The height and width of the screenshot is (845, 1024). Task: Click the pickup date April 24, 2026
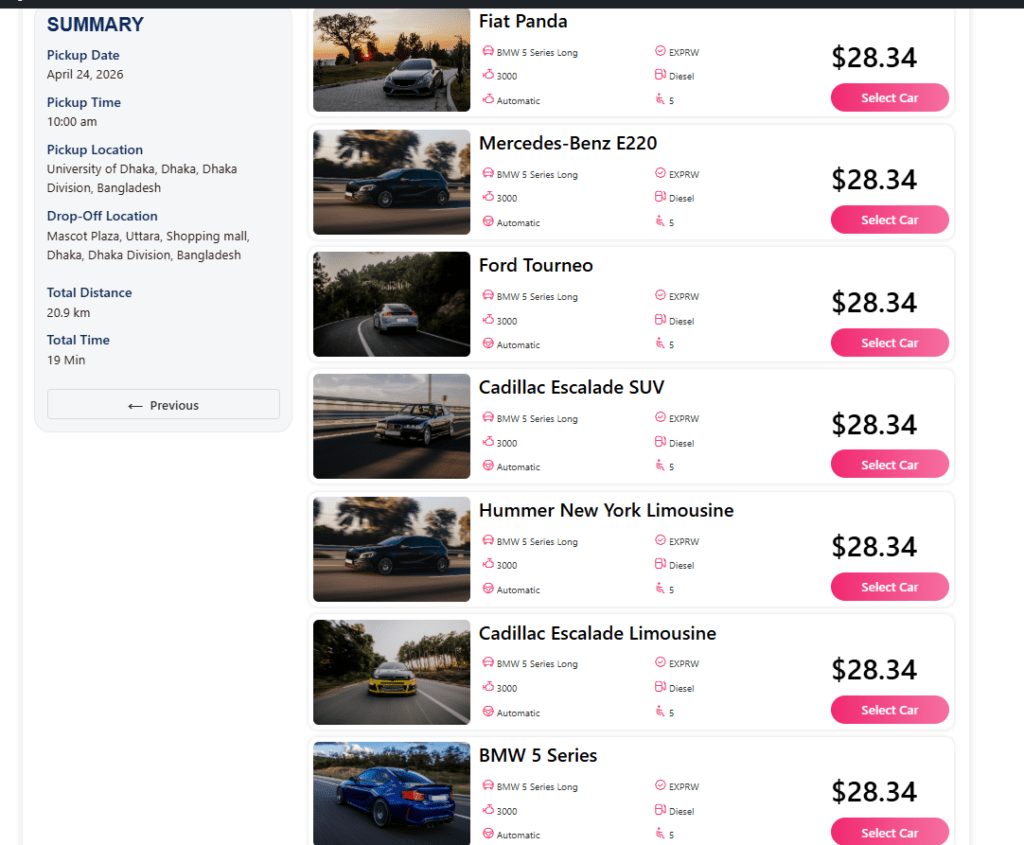click(x=85, y=74)
